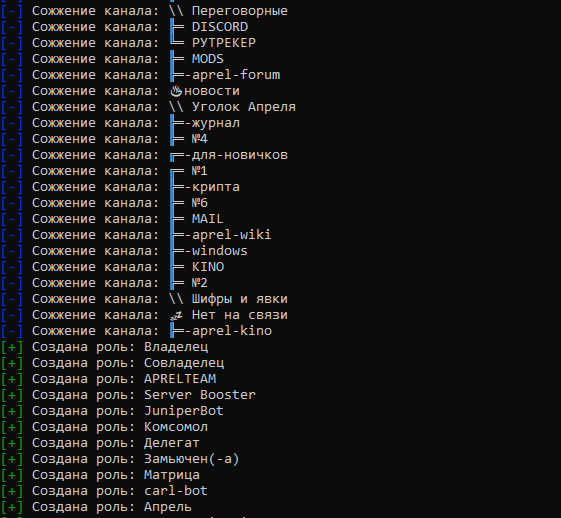Click the fire emoji before новости
The width and height of the screenshot is (561, 518).
pos(176,91)
